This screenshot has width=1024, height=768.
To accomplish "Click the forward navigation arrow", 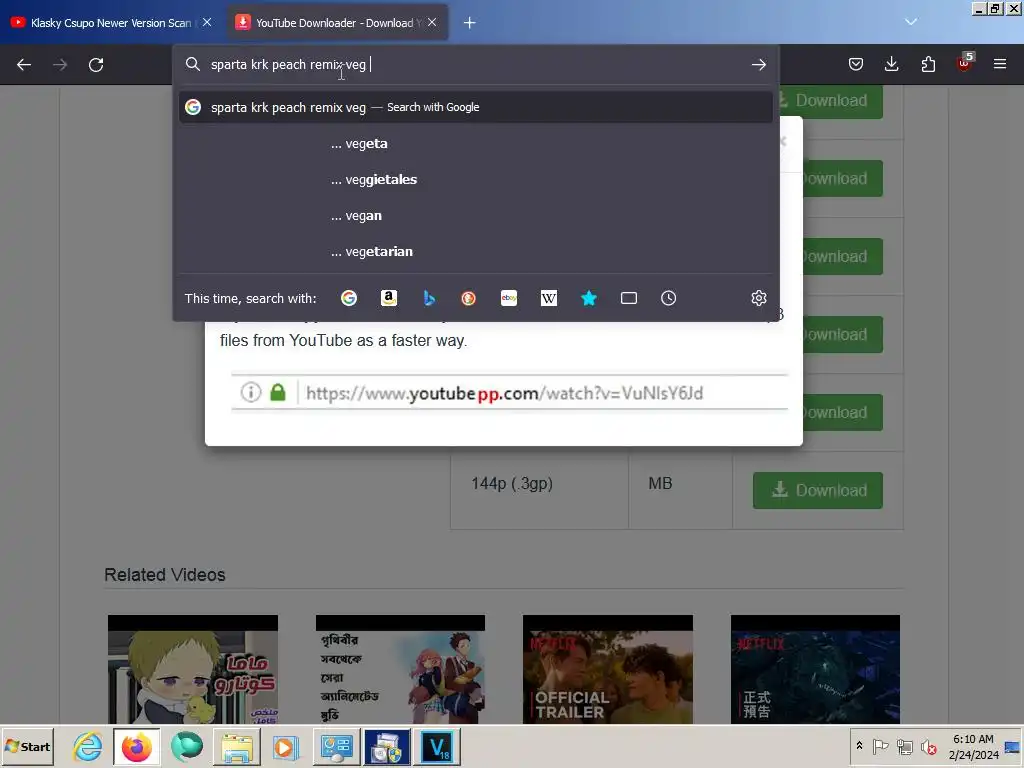I will pos(60,65).
